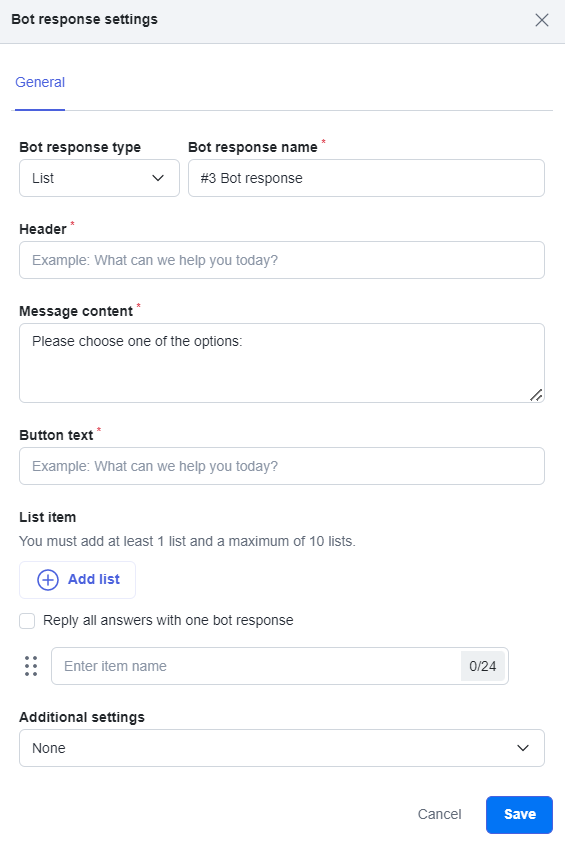Click the chevron in Bot response type
The image size is (565, 841).
(158, 178)
